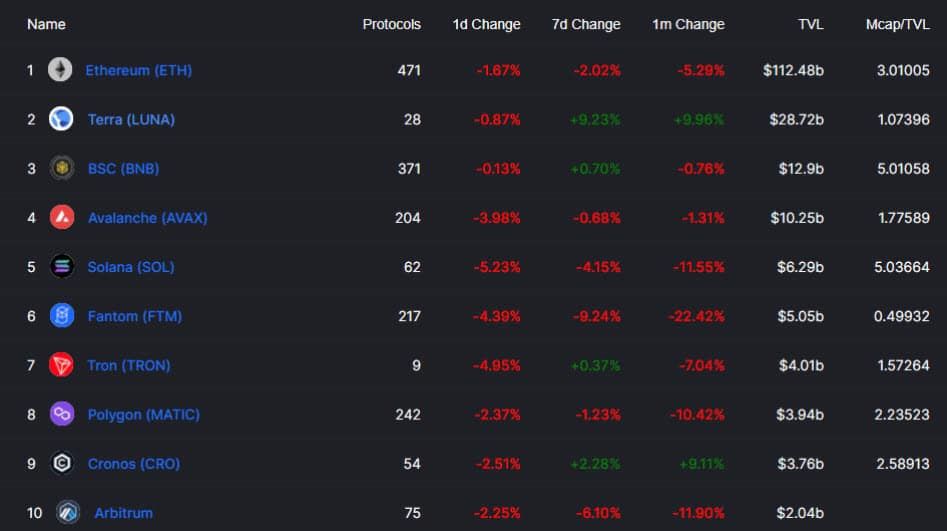Click the BSC BNB logo icon
Image resolution: width=947 pixels, height=531 pixels.
pos(61,168)
